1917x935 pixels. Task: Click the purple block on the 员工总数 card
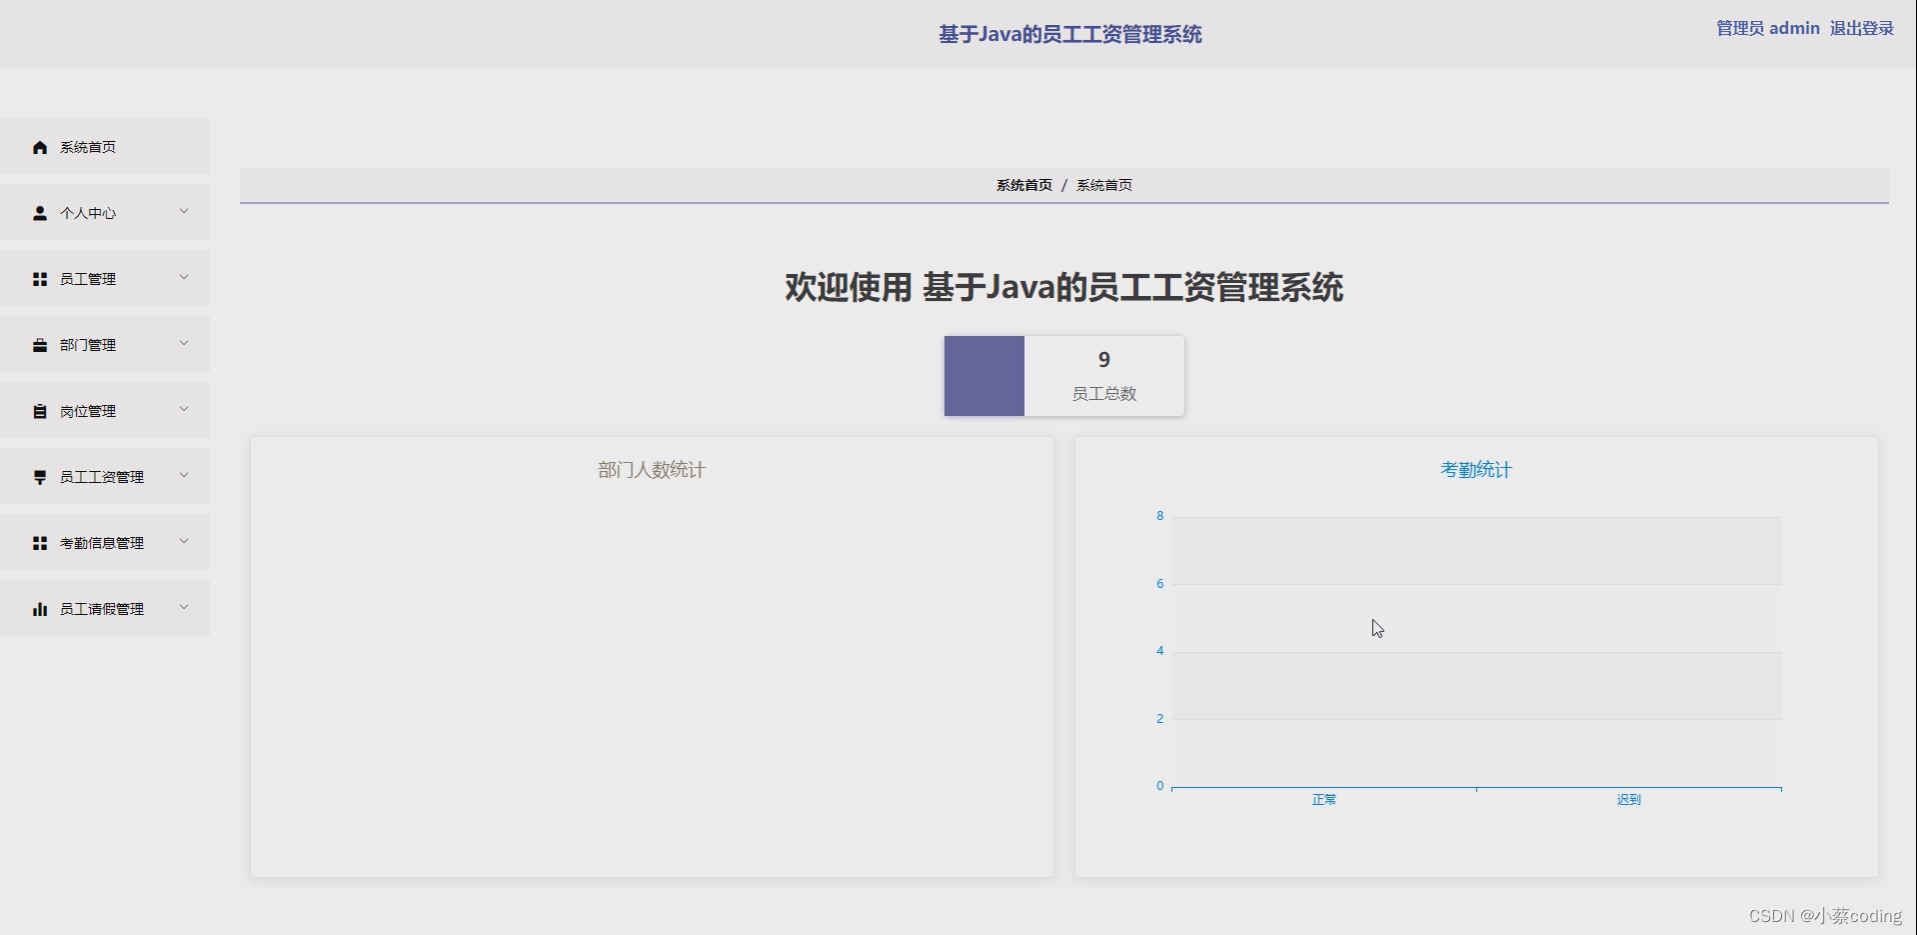pos(984,376)
